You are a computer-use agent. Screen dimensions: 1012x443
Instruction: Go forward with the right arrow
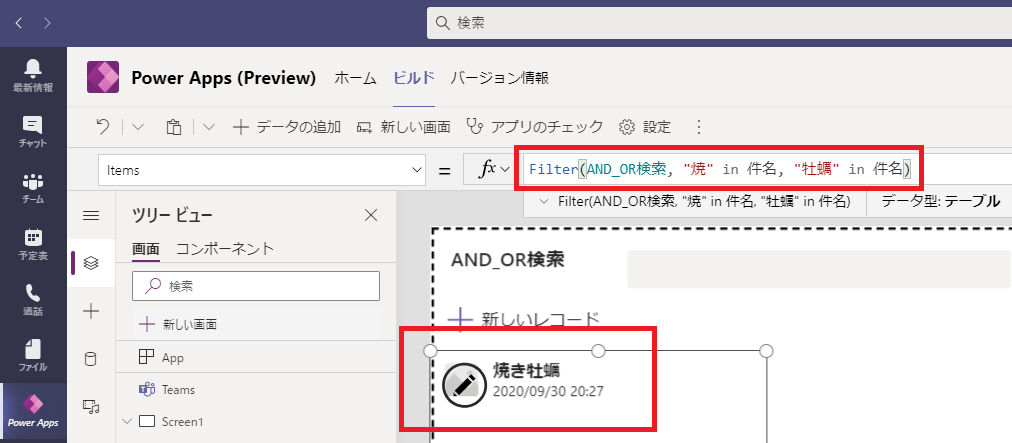coord(47,23)
